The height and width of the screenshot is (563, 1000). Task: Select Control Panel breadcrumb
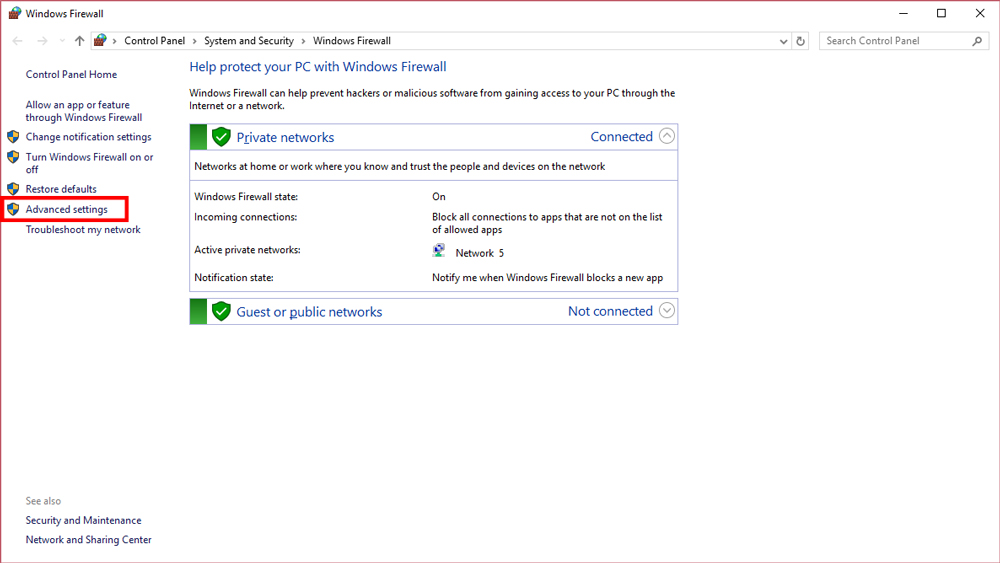[154, 41]
